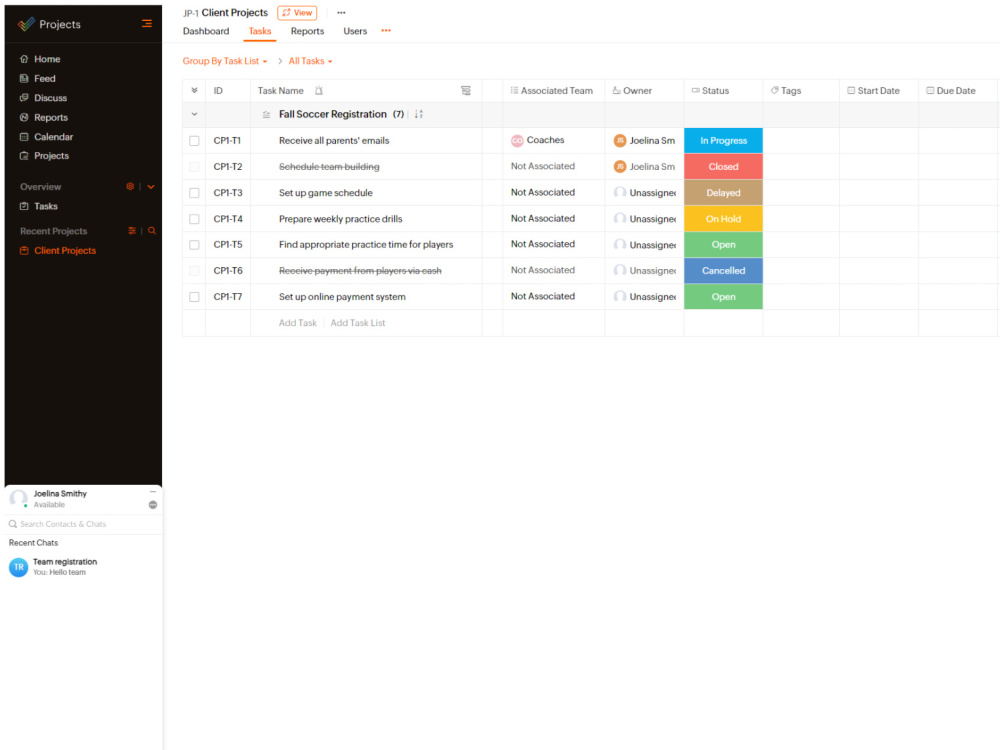Open Group By Task List dropdown
This screenshot has height=750, width=1000.
[x=224, y=61]
